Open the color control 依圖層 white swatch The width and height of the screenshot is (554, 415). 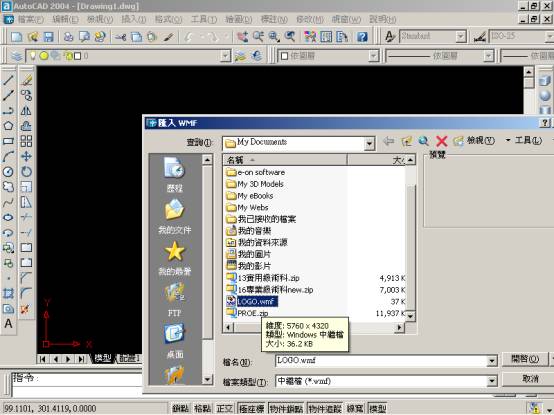click(329, 56)
